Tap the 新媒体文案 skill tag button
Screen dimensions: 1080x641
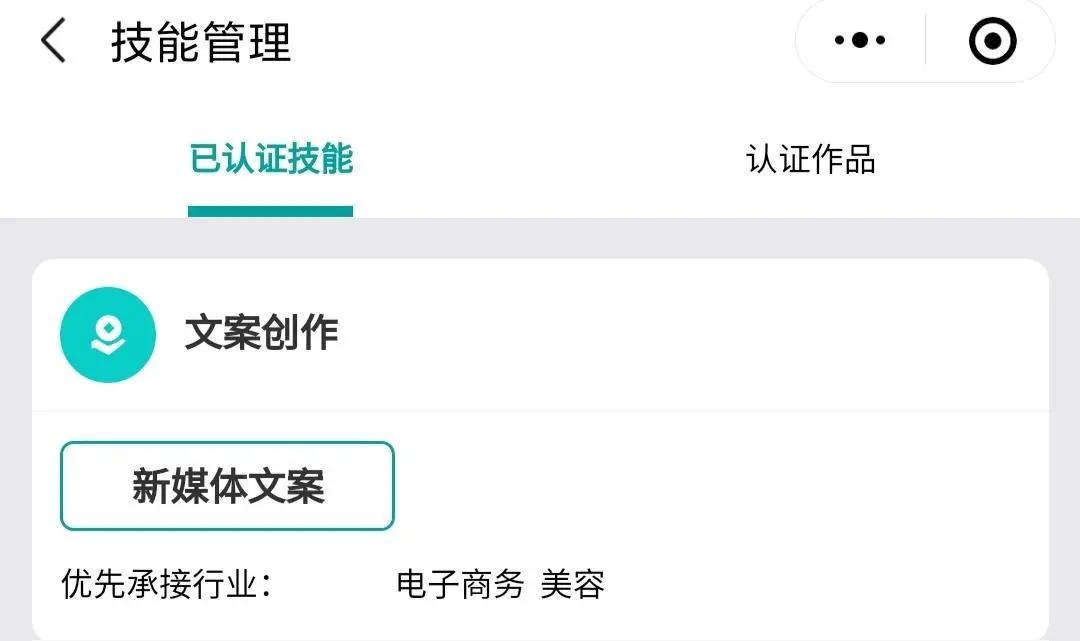[x=227, y=486]
